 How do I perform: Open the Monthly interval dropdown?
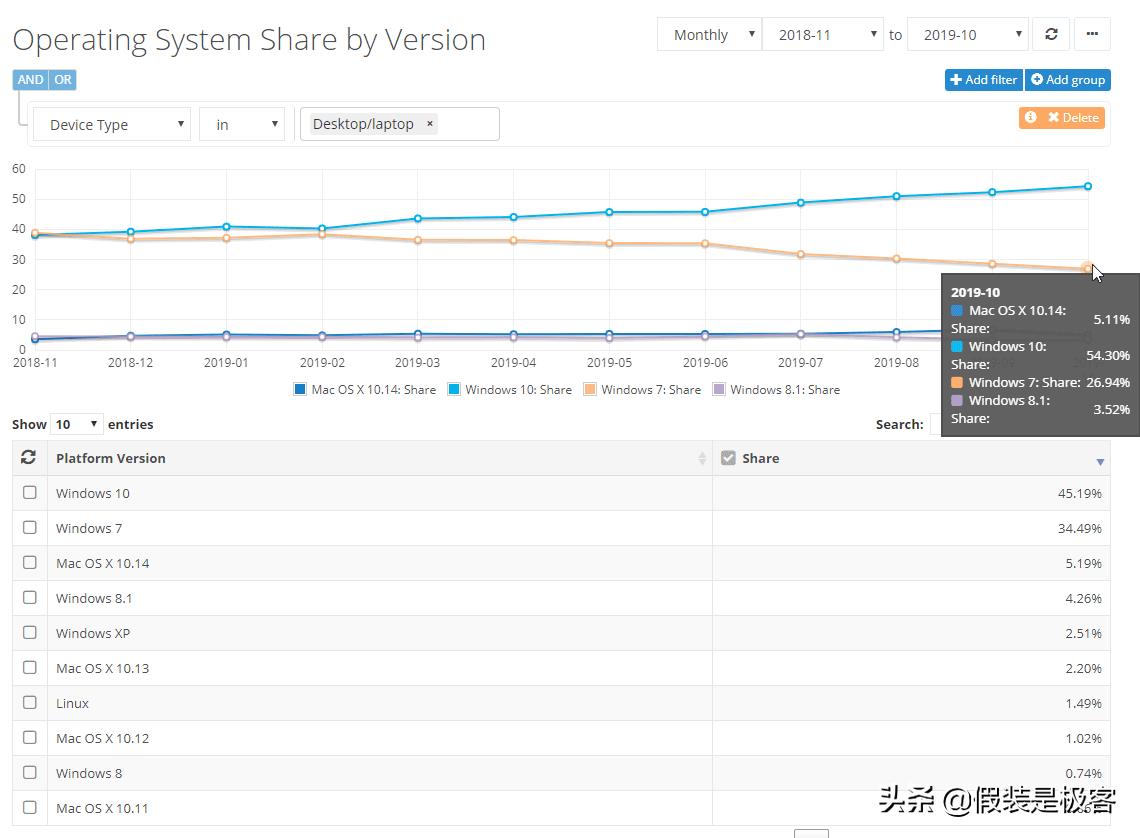pyautogui.click(x=709, y=33)
